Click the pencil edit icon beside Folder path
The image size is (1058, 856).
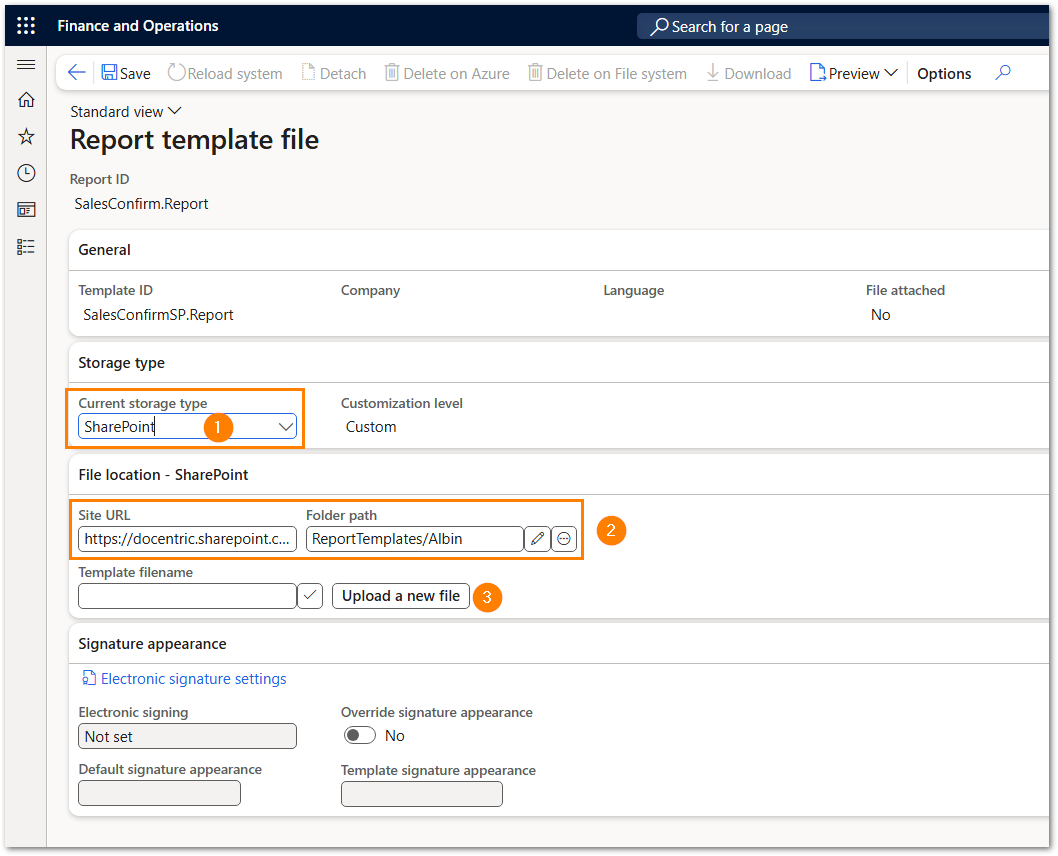click(537, 539)
